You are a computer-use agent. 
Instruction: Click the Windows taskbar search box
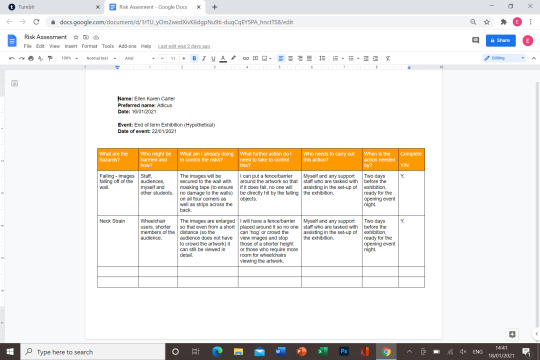pyautogui.click(x=93, y=352)
